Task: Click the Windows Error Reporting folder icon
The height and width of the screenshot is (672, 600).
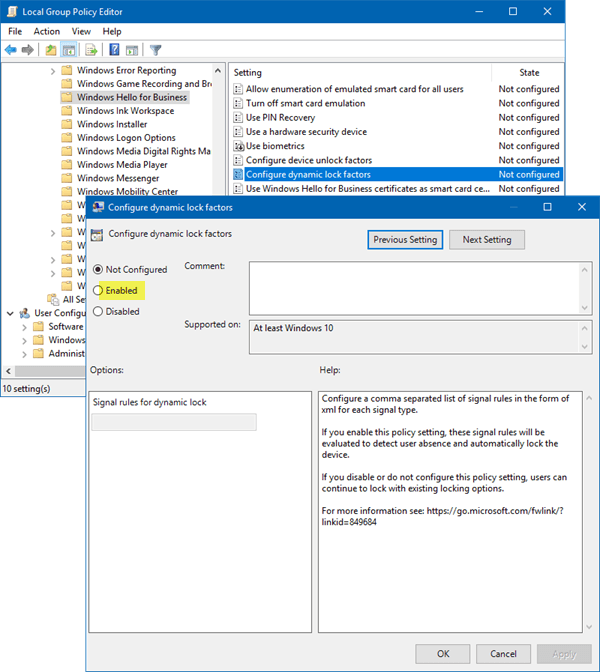Action: pos(66,70)
